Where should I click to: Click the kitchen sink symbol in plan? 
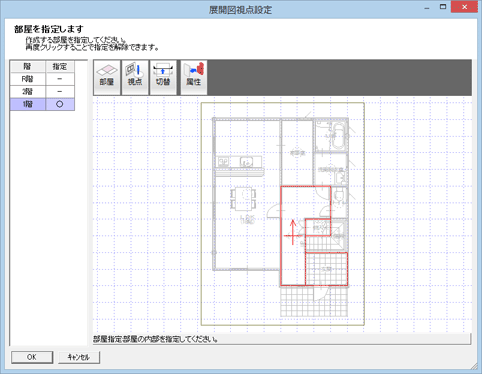click(247, 162)
